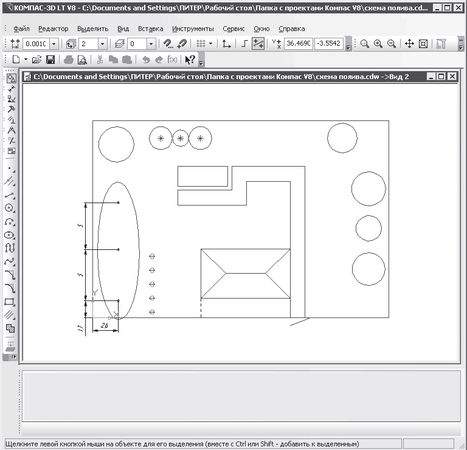Click the layers state icon before field 0
This screenshot has height=450, width=467.
click(119, 44)
